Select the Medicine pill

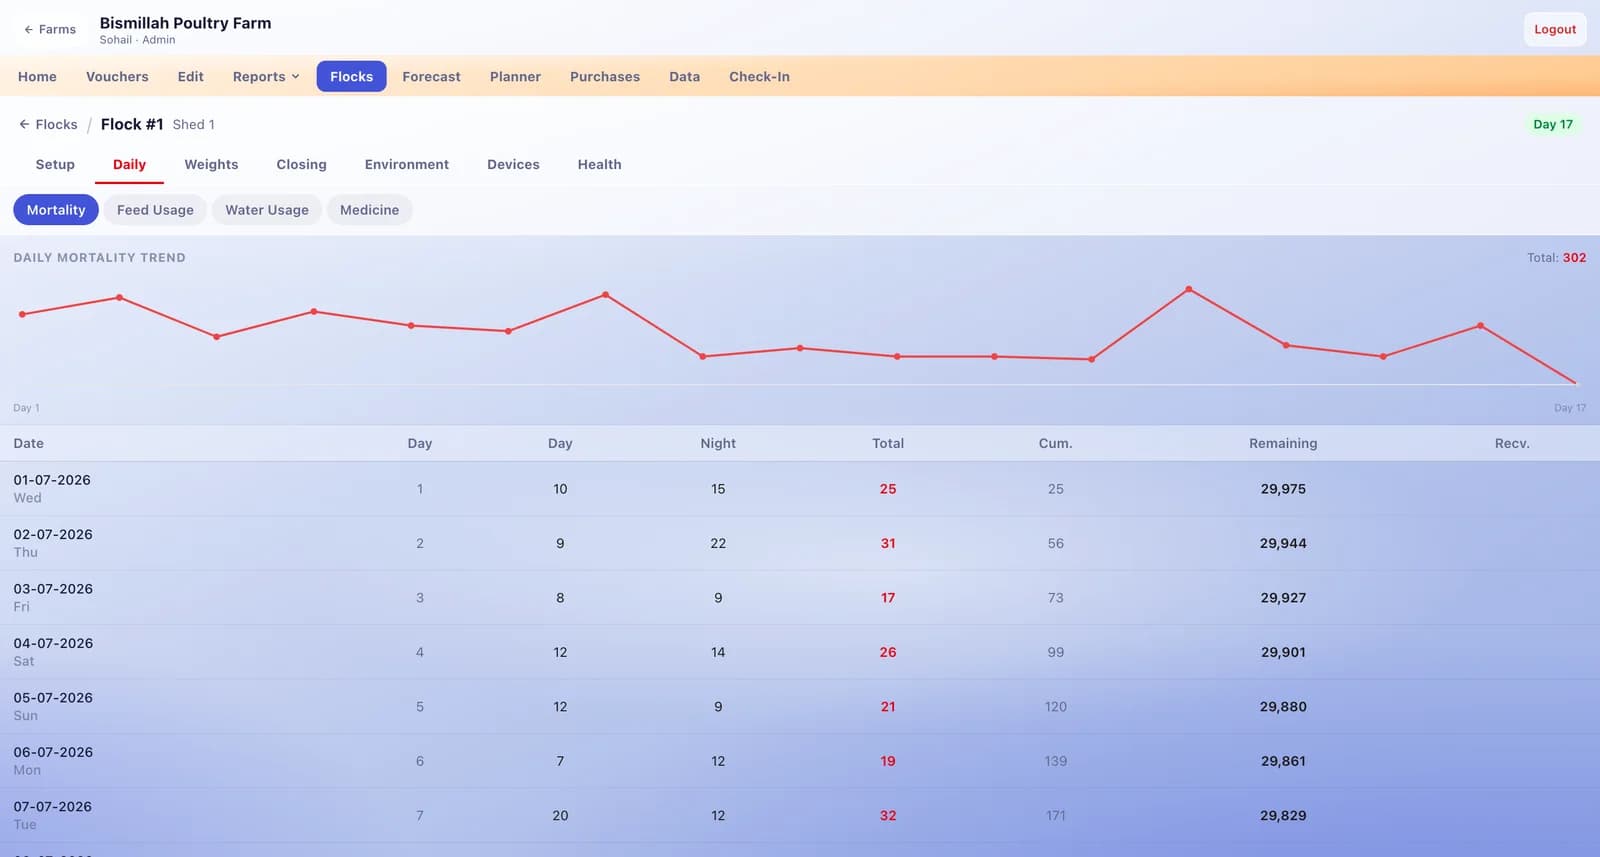[x=369, y=210]
